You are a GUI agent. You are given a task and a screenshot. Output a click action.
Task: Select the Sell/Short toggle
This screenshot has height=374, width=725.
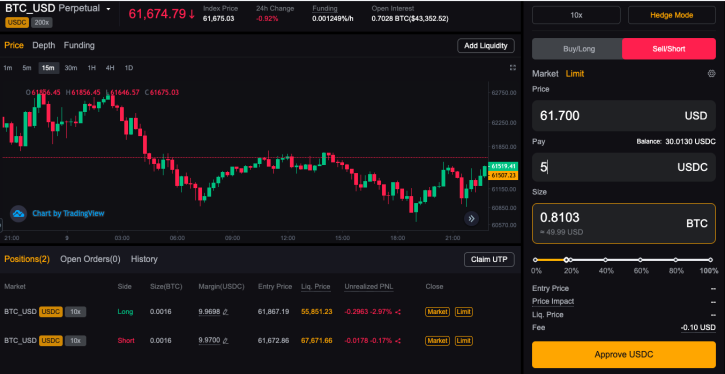[x=669, y=49]
